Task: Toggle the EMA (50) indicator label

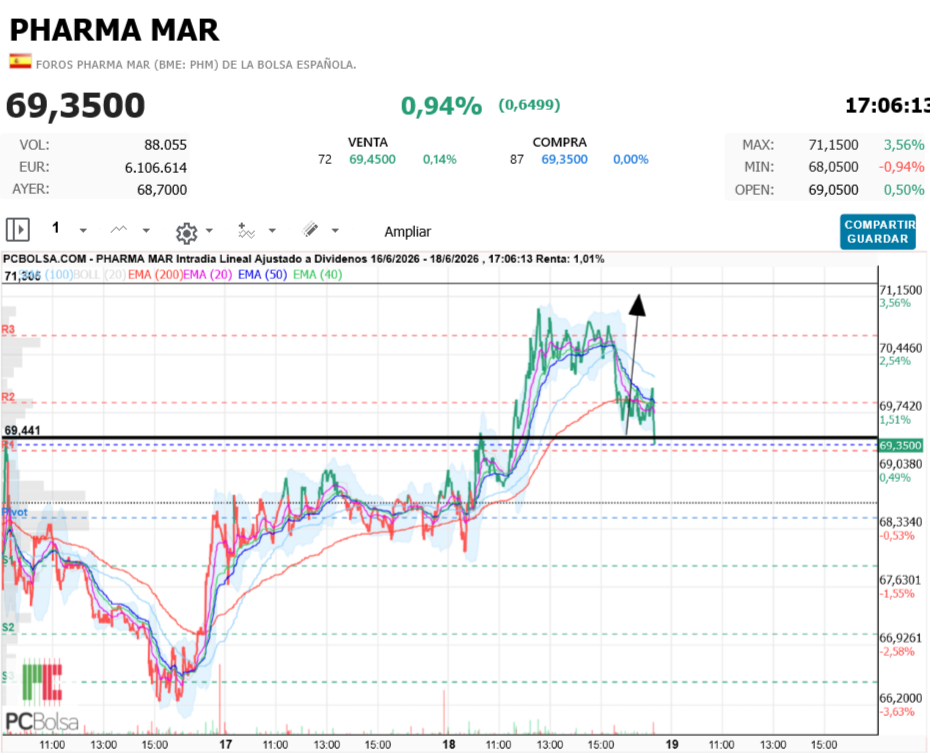Action: (x=262, y=275)
